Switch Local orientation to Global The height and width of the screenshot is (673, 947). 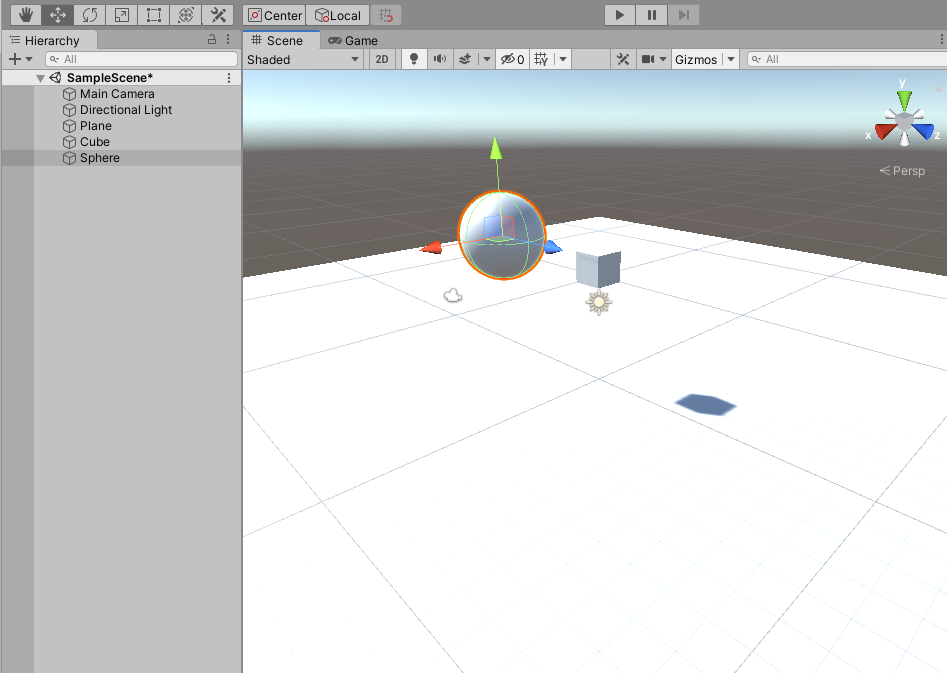point(338,15)
